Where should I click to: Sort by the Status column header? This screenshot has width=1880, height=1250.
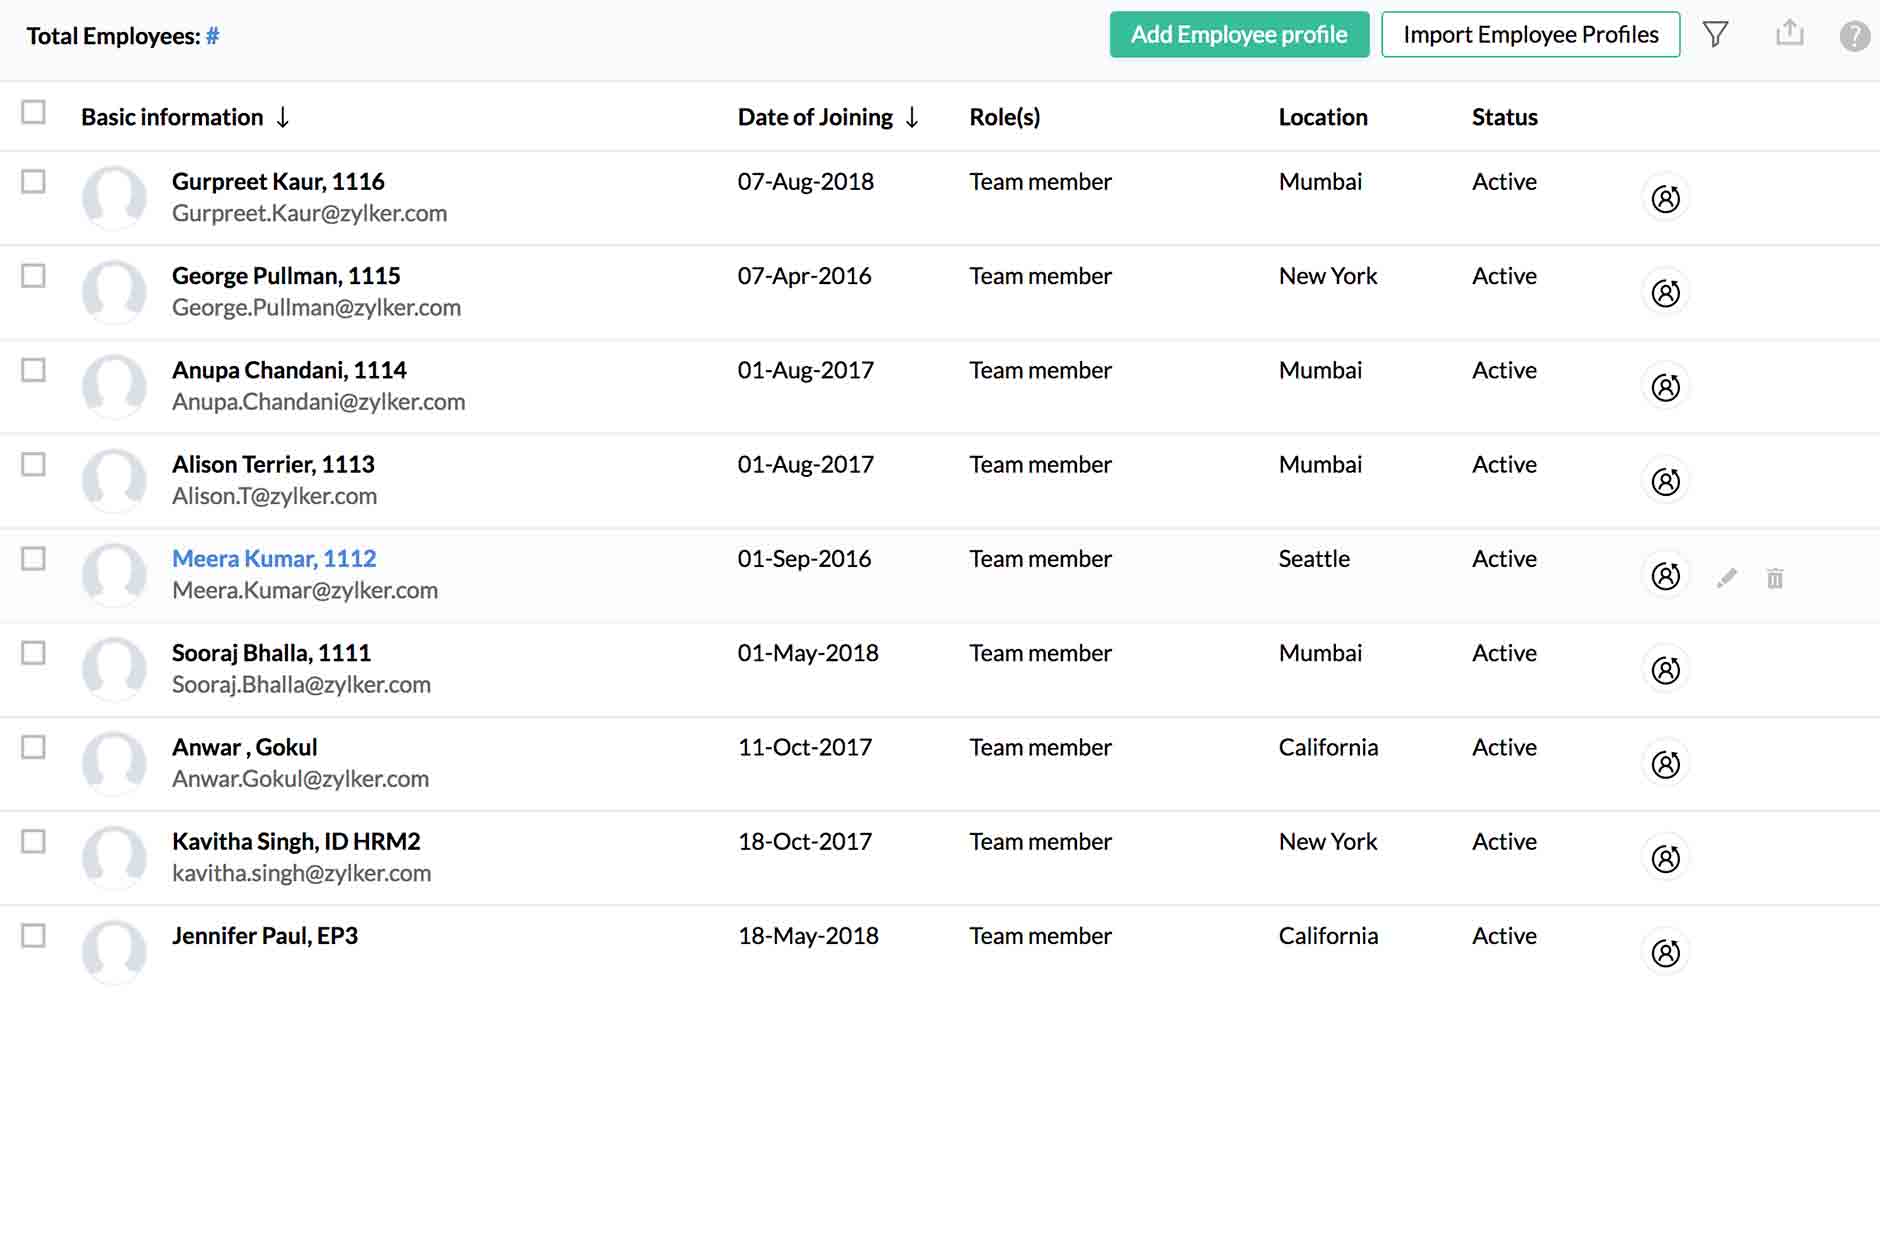point(1504,116)
